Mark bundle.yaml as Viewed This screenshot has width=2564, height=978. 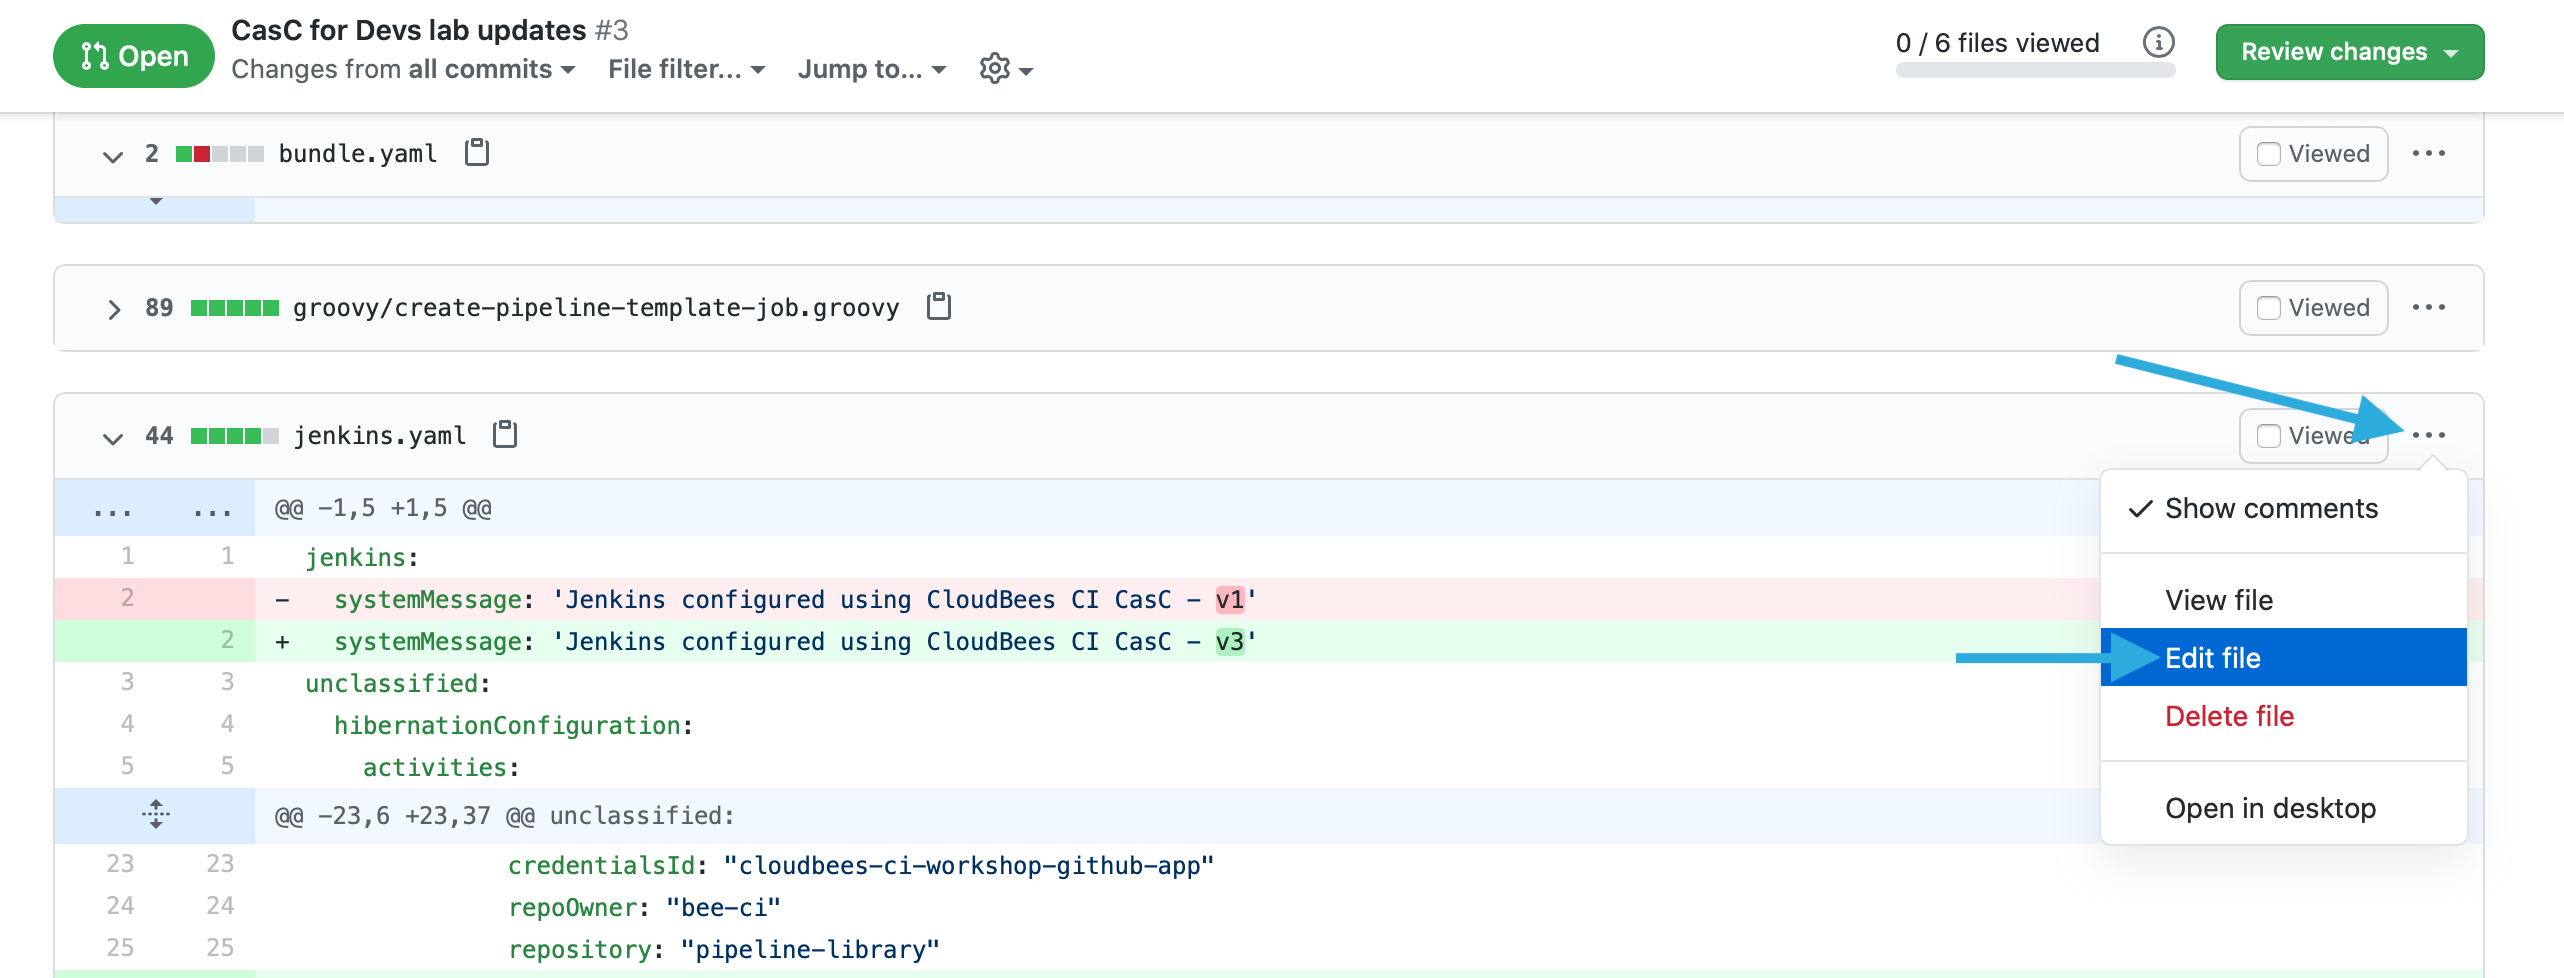coord(2269,153)
